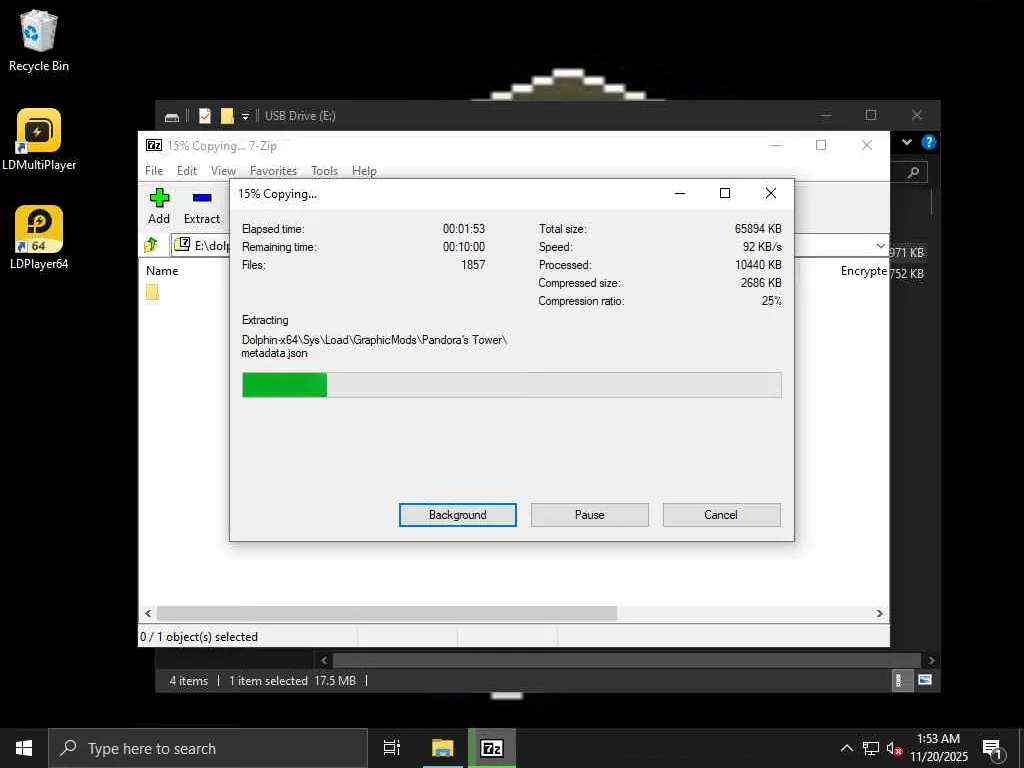This screenshot has width=1024, height=768.
Task: Click the Explorer help question-mark icon
Action: (x=928, y=142)
